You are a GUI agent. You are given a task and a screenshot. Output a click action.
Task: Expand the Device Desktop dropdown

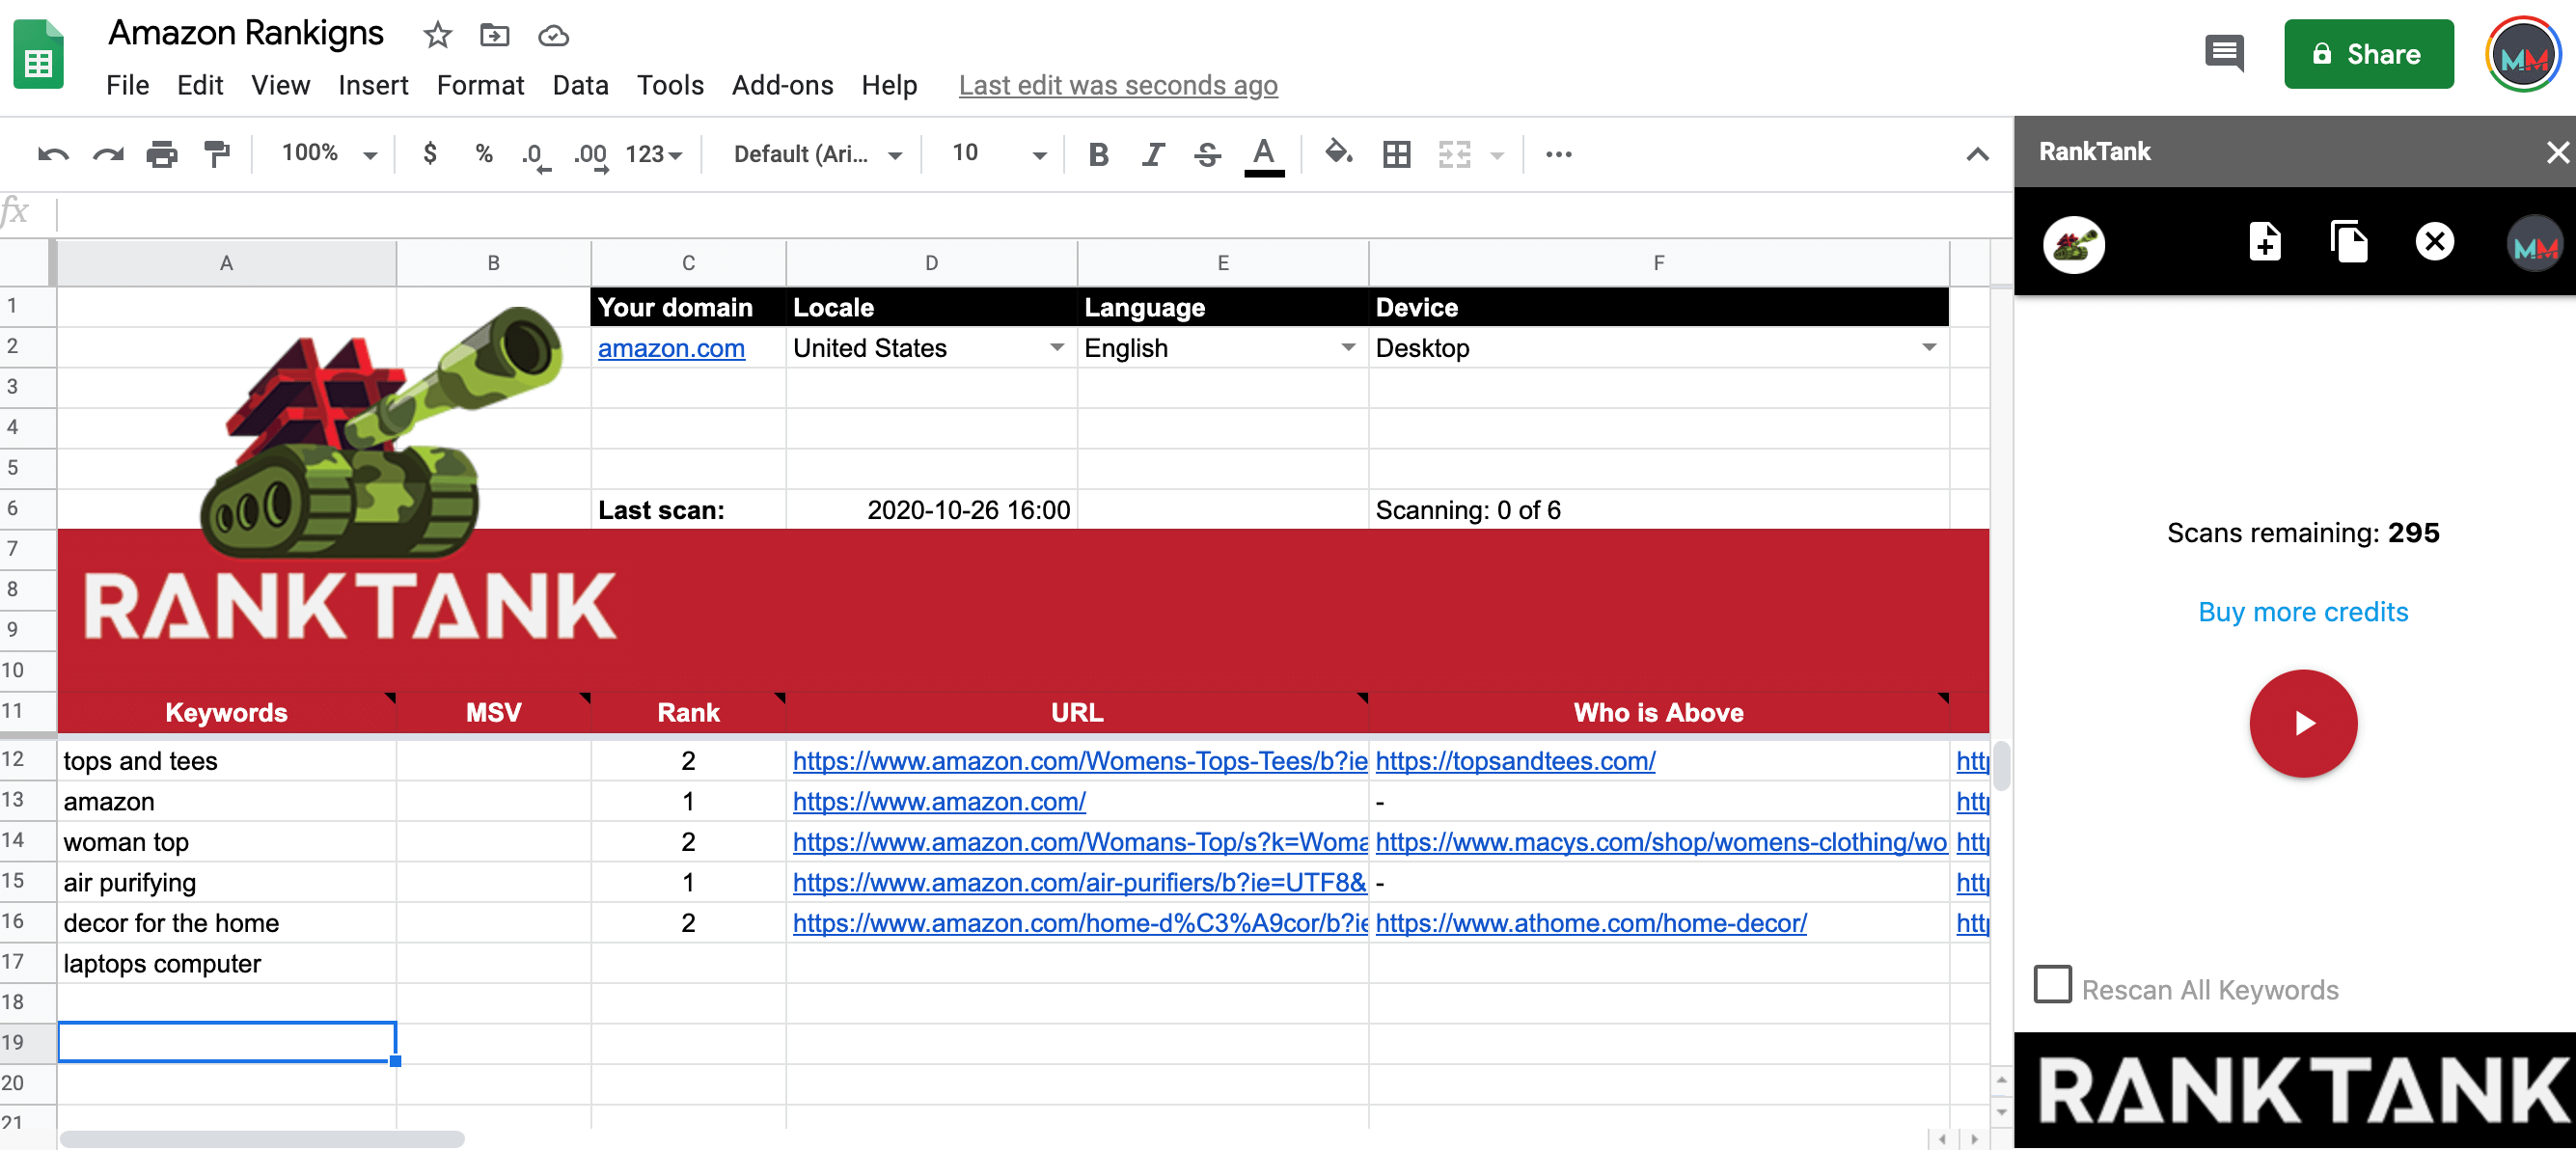[x=1928, y=347]
